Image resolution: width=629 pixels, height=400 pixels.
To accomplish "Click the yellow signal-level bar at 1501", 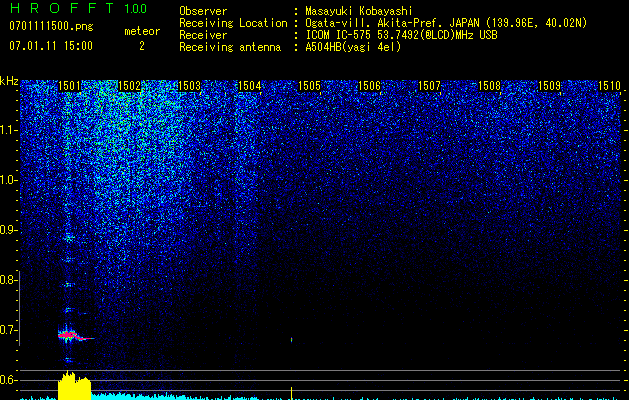I will click(74, 386).
